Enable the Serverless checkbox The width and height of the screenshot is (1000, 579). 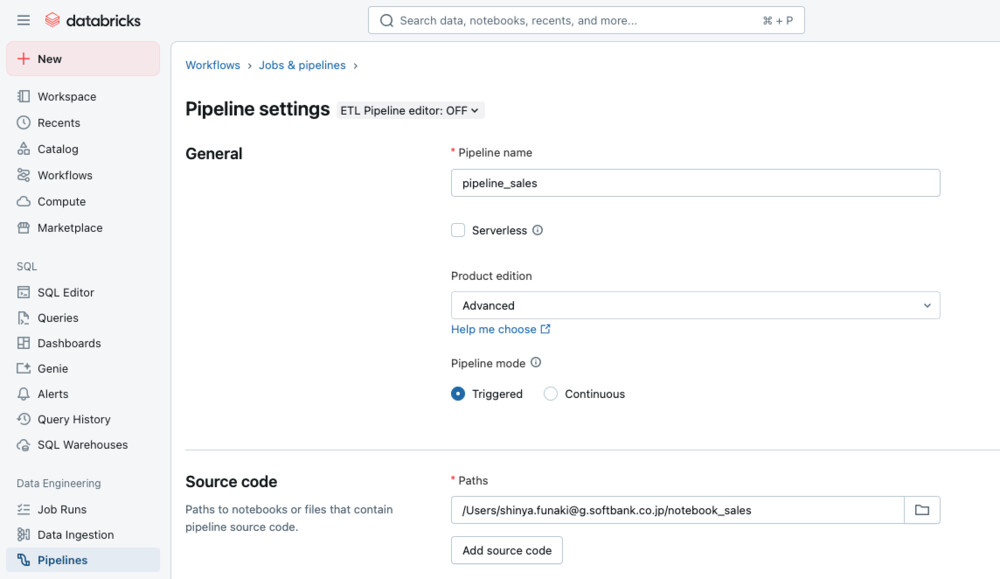[x=458, y=230]
